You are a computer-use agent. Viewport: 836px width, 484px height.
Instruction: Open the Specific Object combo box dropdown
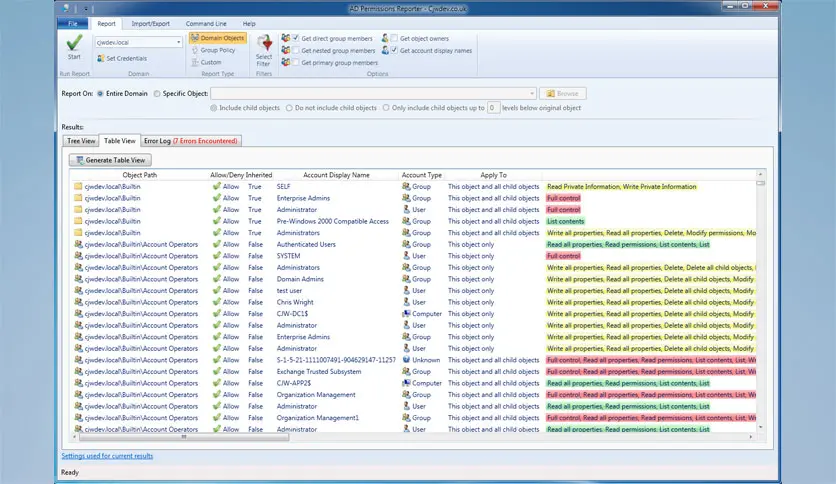[532, 94]
